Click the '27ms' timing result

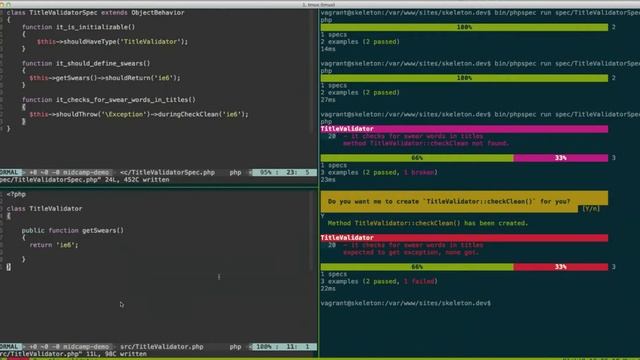point(328,100)
